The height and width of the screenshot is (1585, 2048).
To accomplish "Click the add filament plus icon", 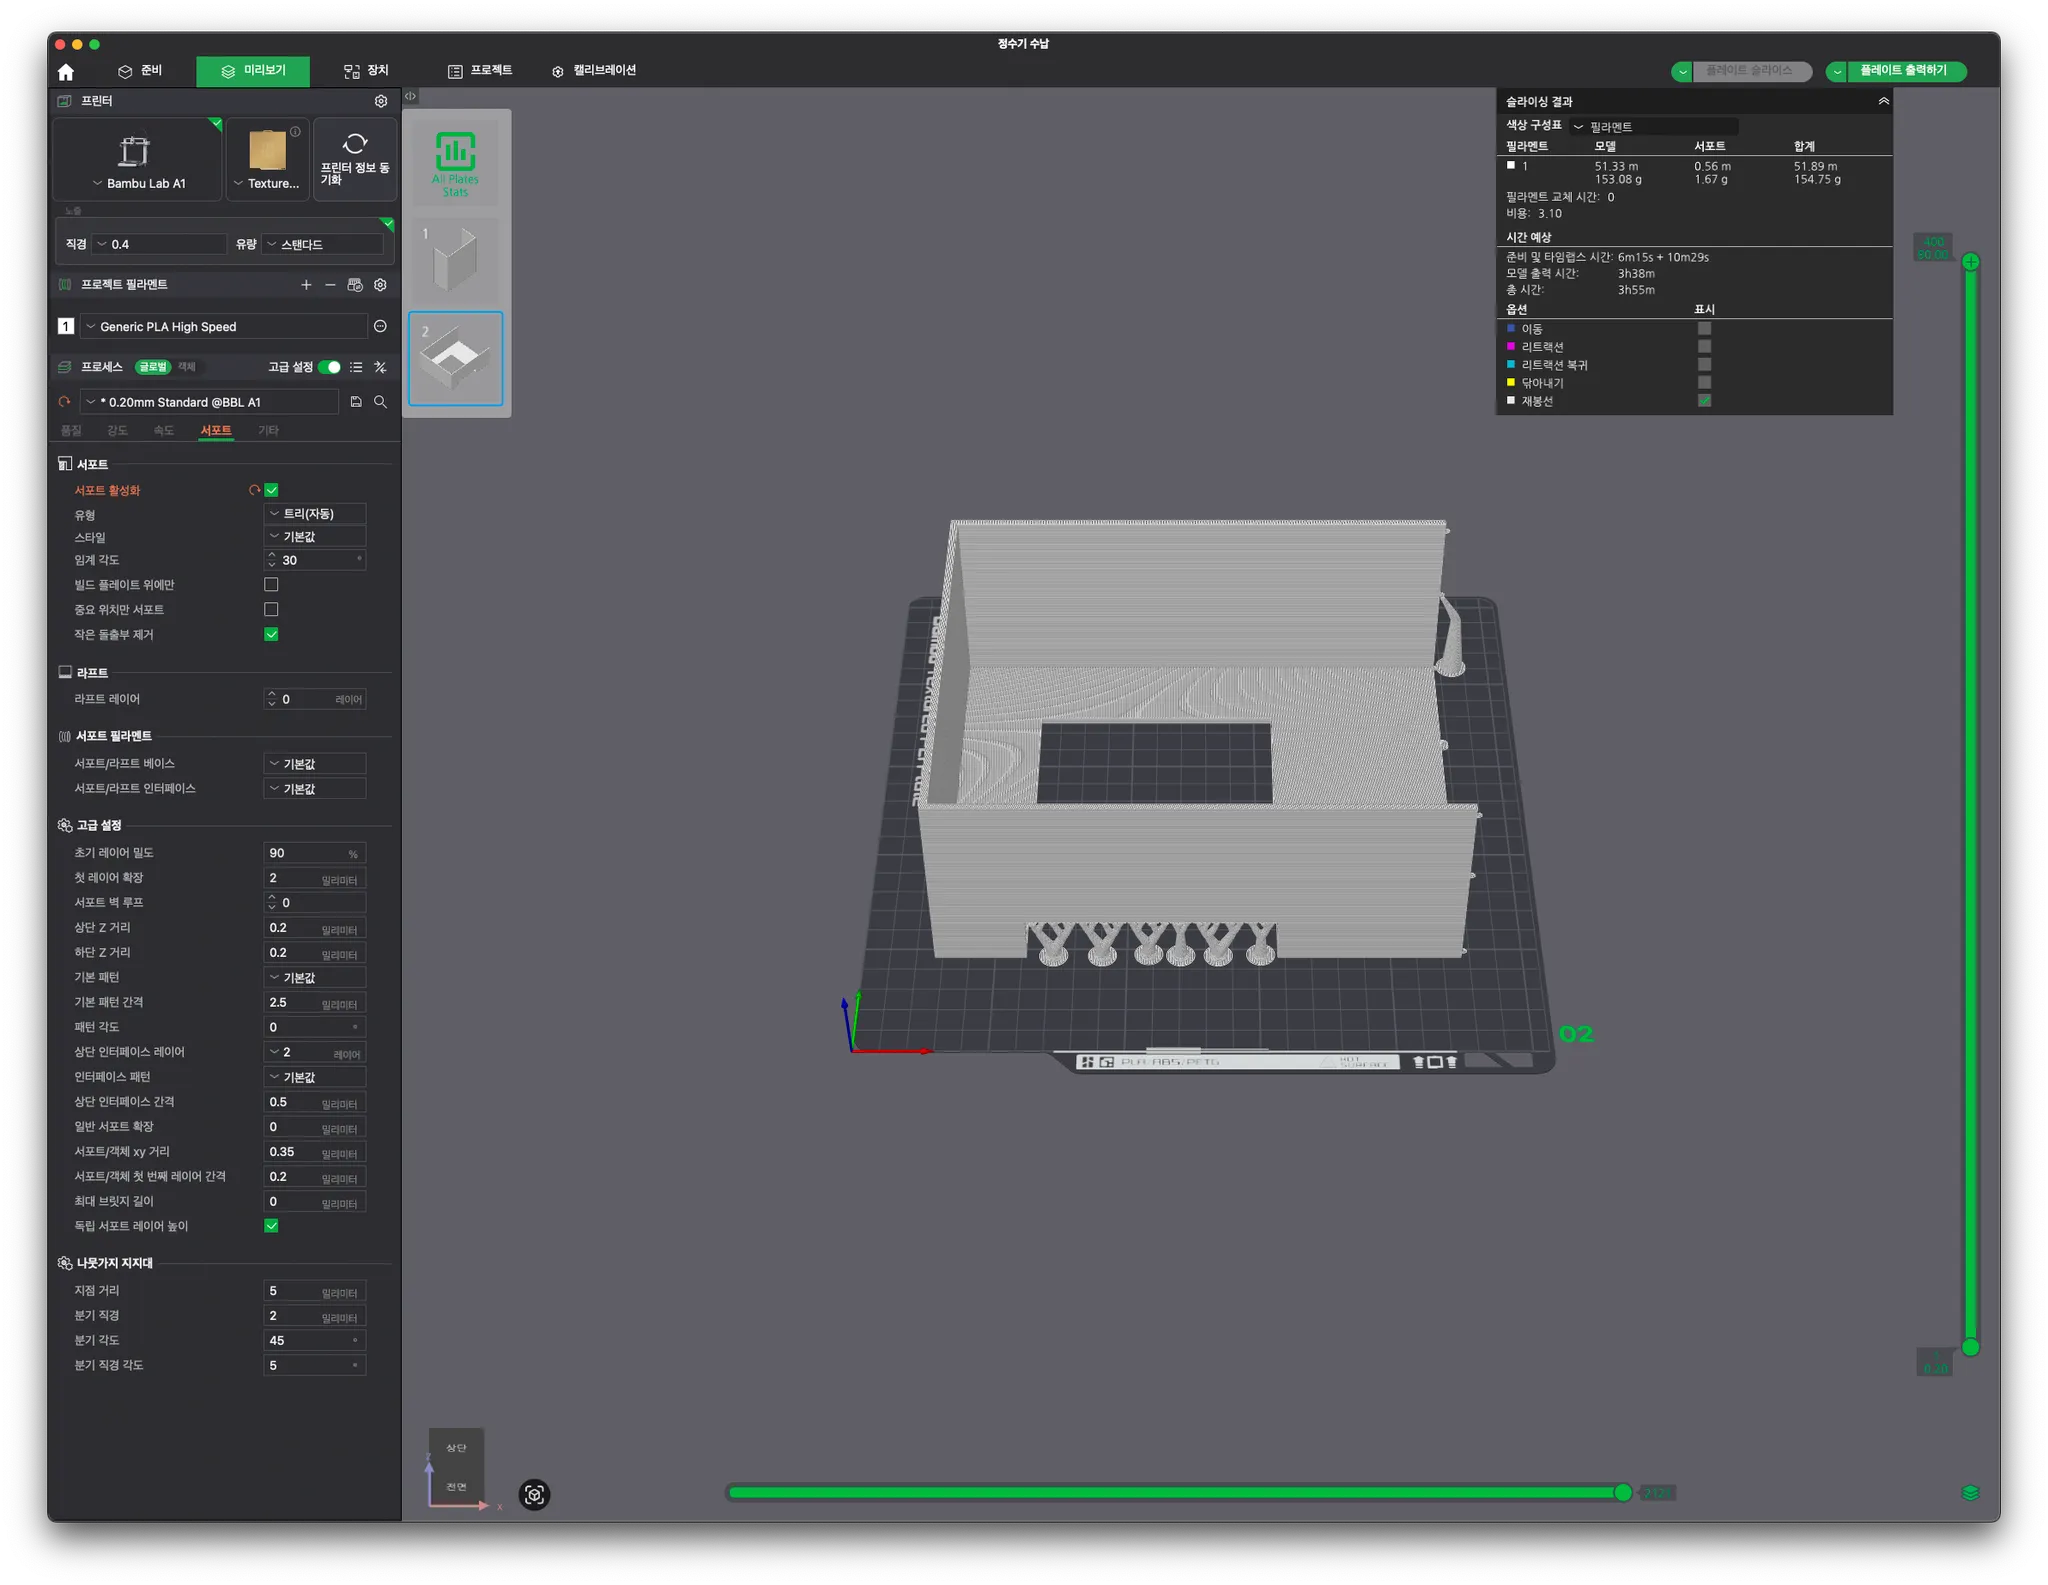I will click(x=306, y=285).
